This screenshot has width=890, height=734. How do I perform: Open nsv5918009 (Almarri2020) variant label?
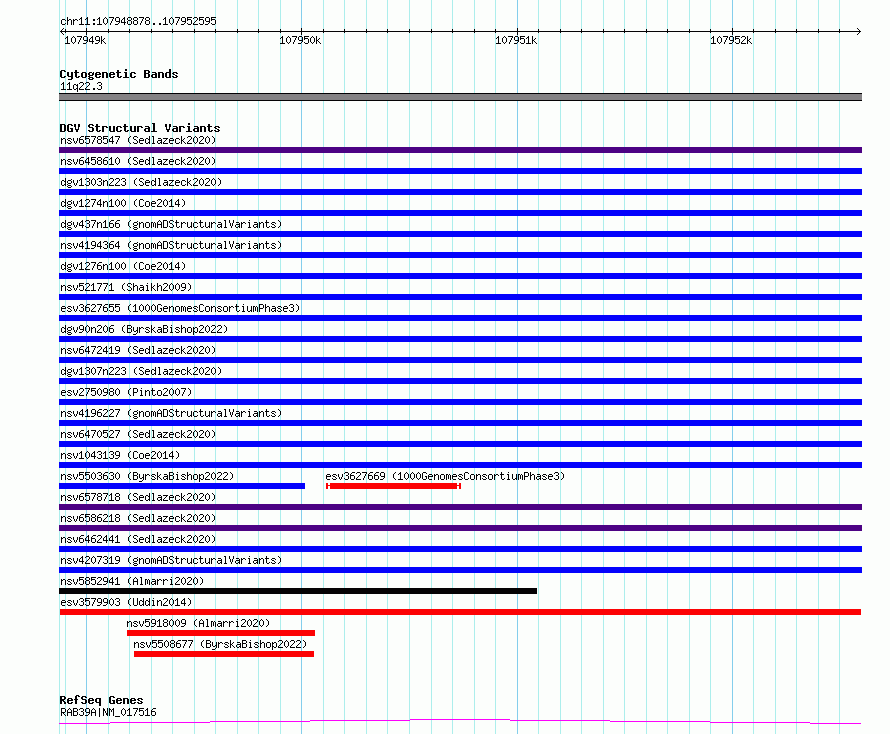pyautogui.click(x=198, y=623)
